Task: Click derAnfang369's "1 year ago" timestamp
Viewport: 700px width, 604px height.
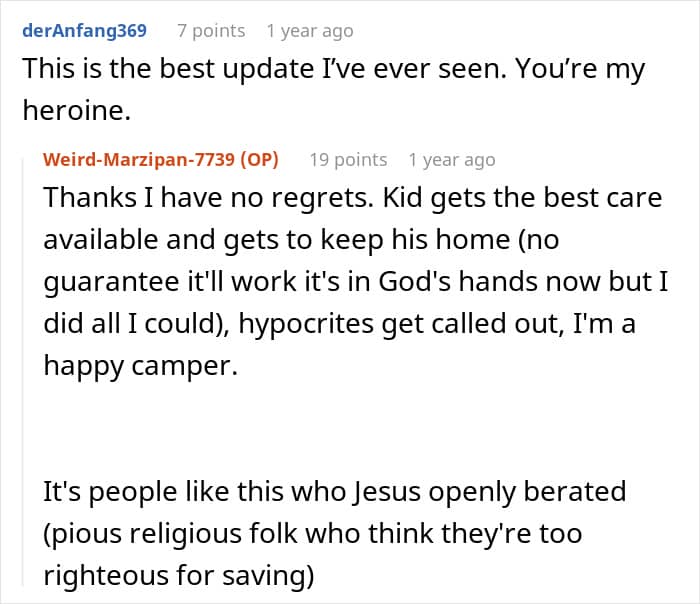Action: tap(309, 31)
